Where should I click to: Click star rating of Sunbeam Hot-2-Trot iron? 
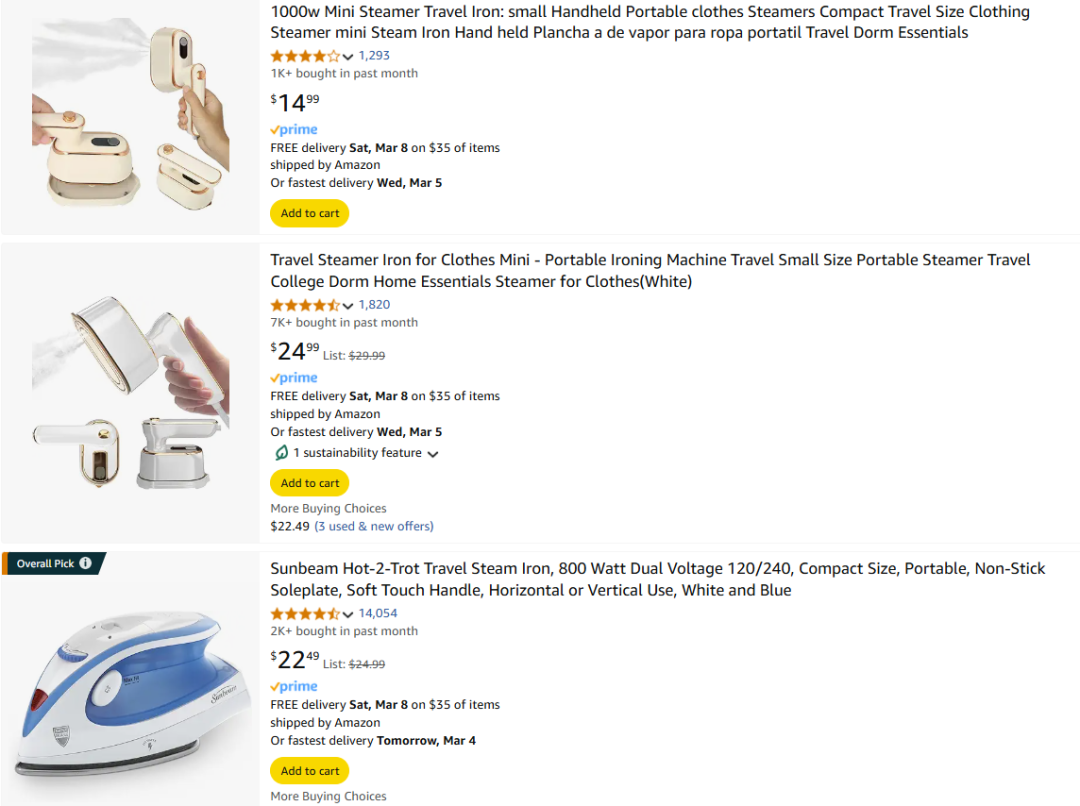305,614
